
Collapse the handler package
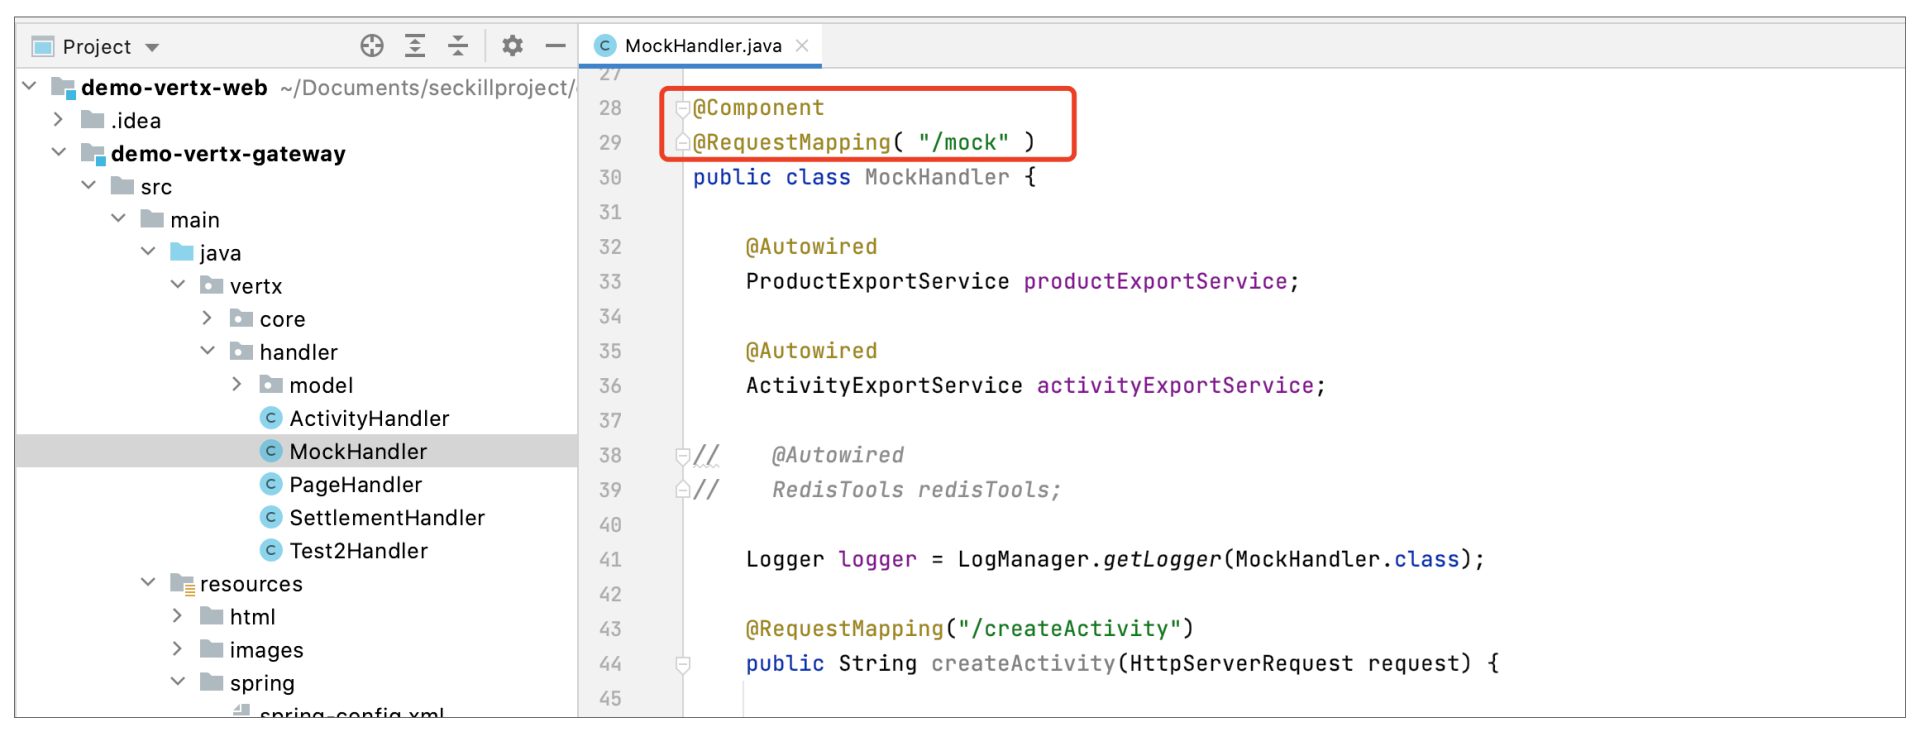208,351
